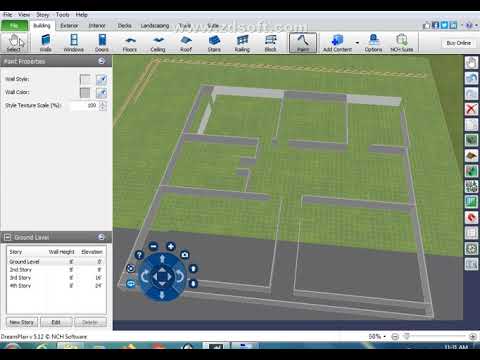Image resolution: width=480 pixels, height=360 pixels.
Task: Open the View menu
Action: (x=24, y=15)
